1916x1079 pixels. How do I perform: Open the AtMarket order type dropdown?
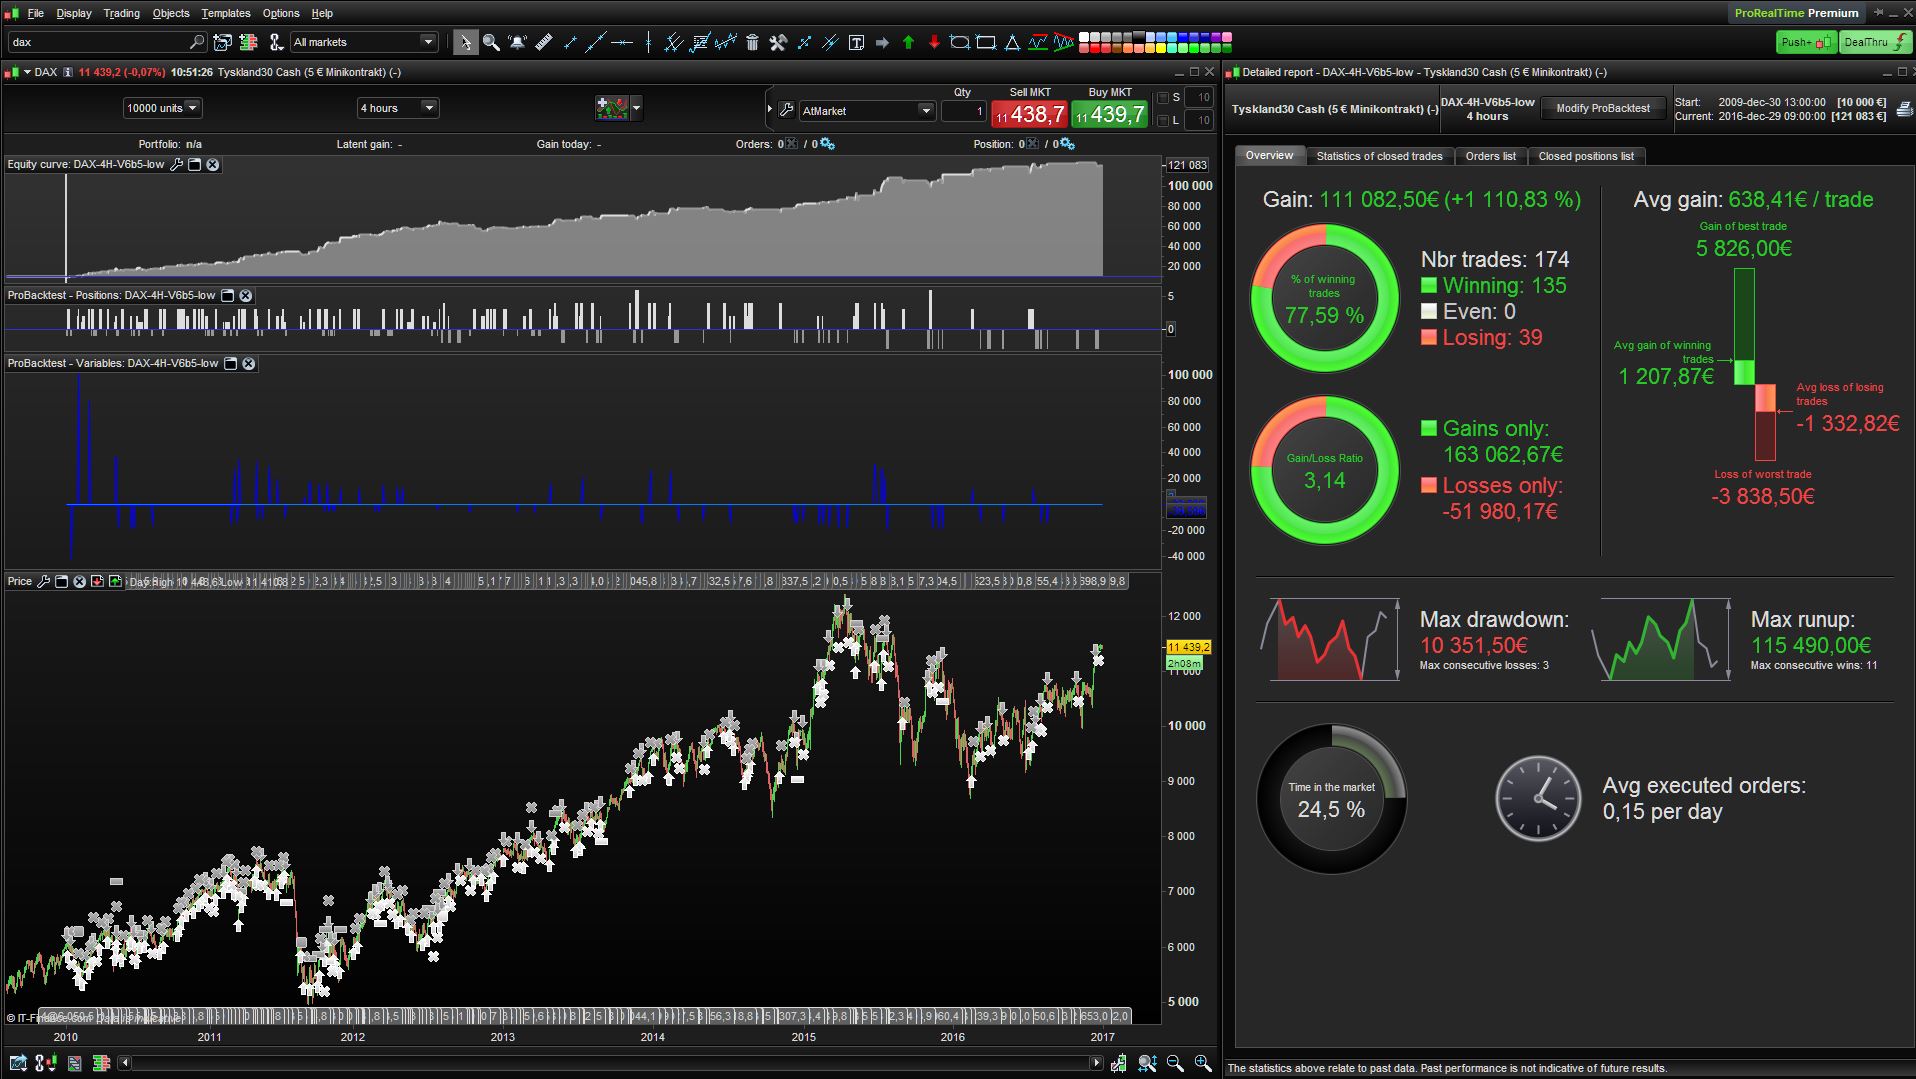pyautogui.click(x=867, y=111)
